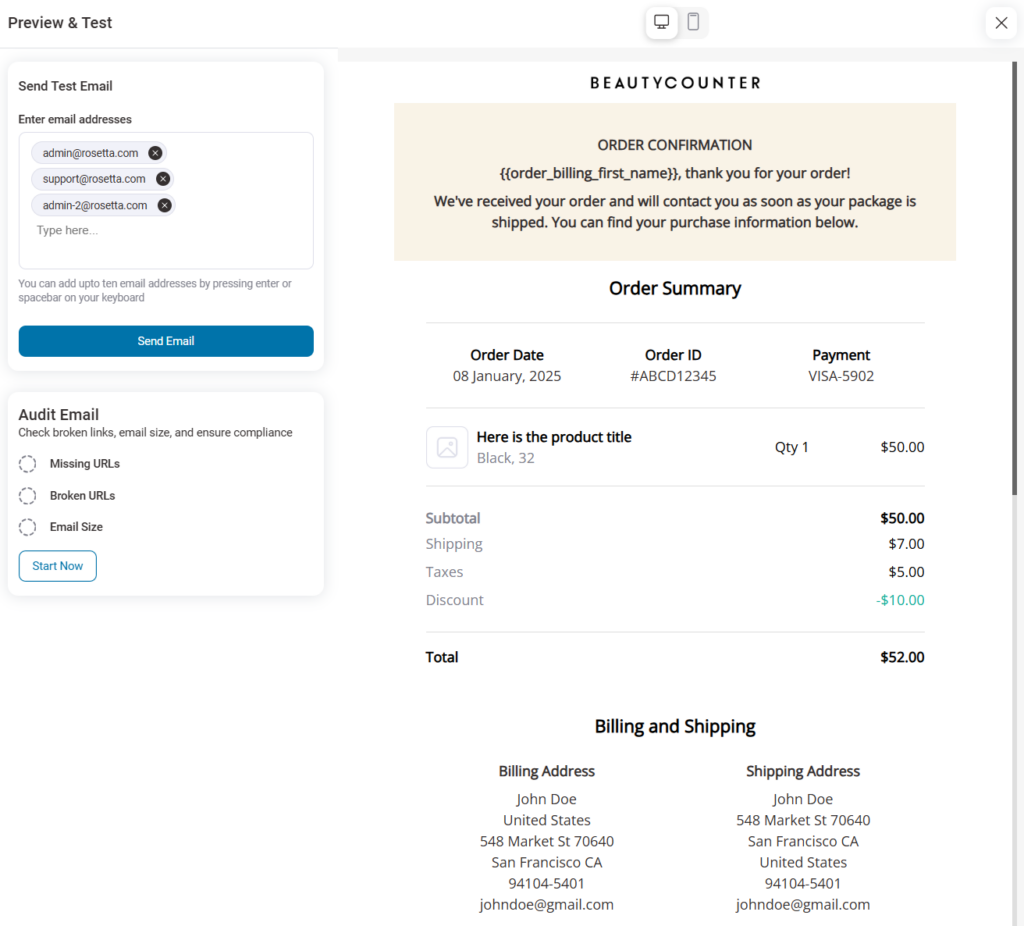Image resolution: width=1024 pixels, height=926 pixels.
Task: Remove support@rosetta.com from recipients
Action: [164, 179]
